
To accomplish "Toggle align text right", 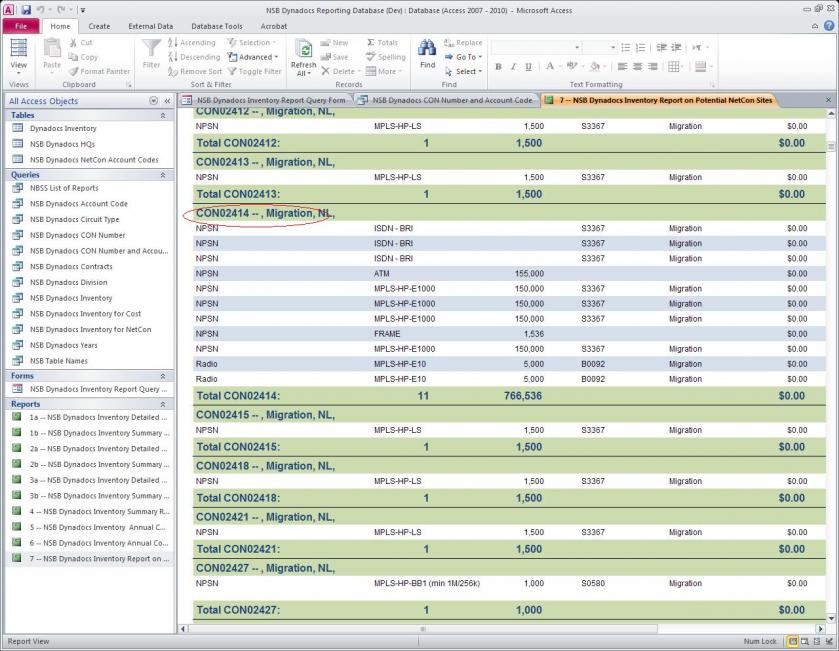I will [x=652, y=67].
